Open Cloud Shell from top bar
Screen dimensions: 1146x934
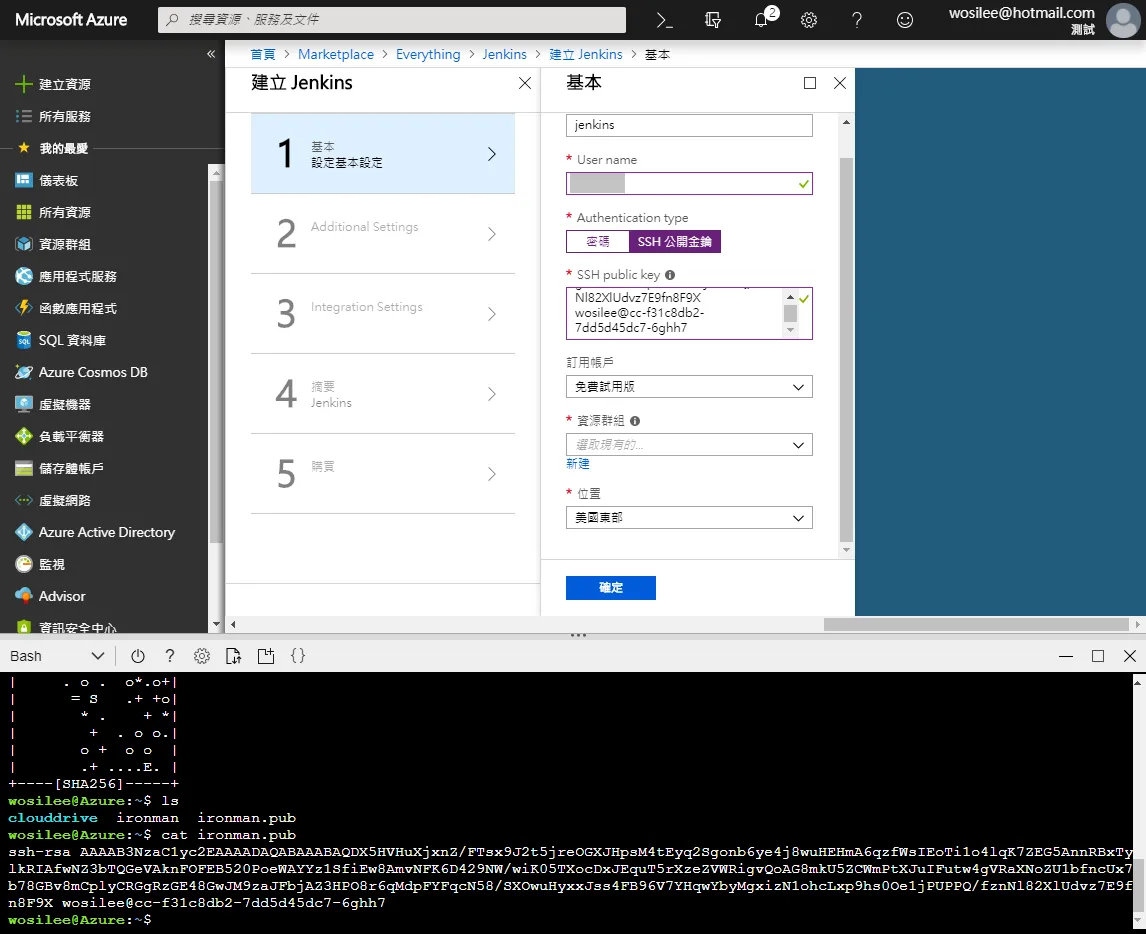[x=664, y=20]
